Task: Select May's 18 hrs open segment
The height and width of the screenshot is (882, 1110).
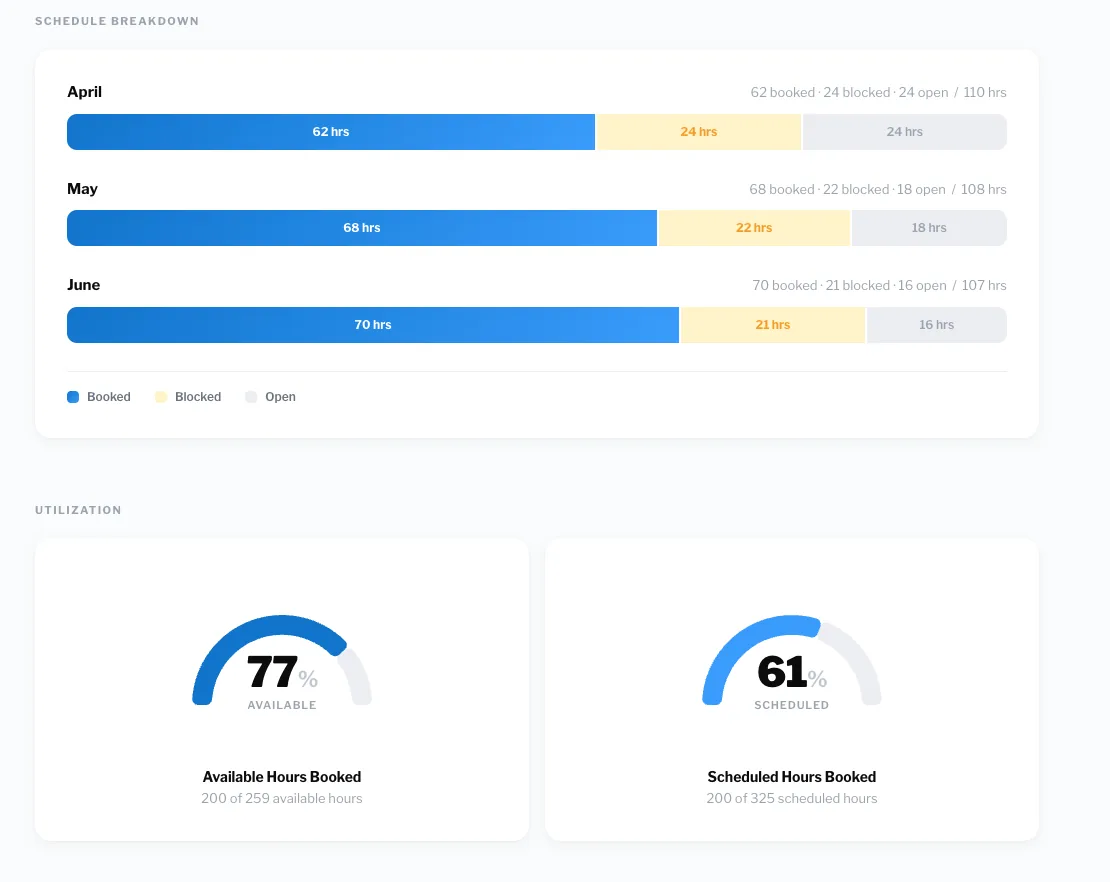Action: pos(929,228)
